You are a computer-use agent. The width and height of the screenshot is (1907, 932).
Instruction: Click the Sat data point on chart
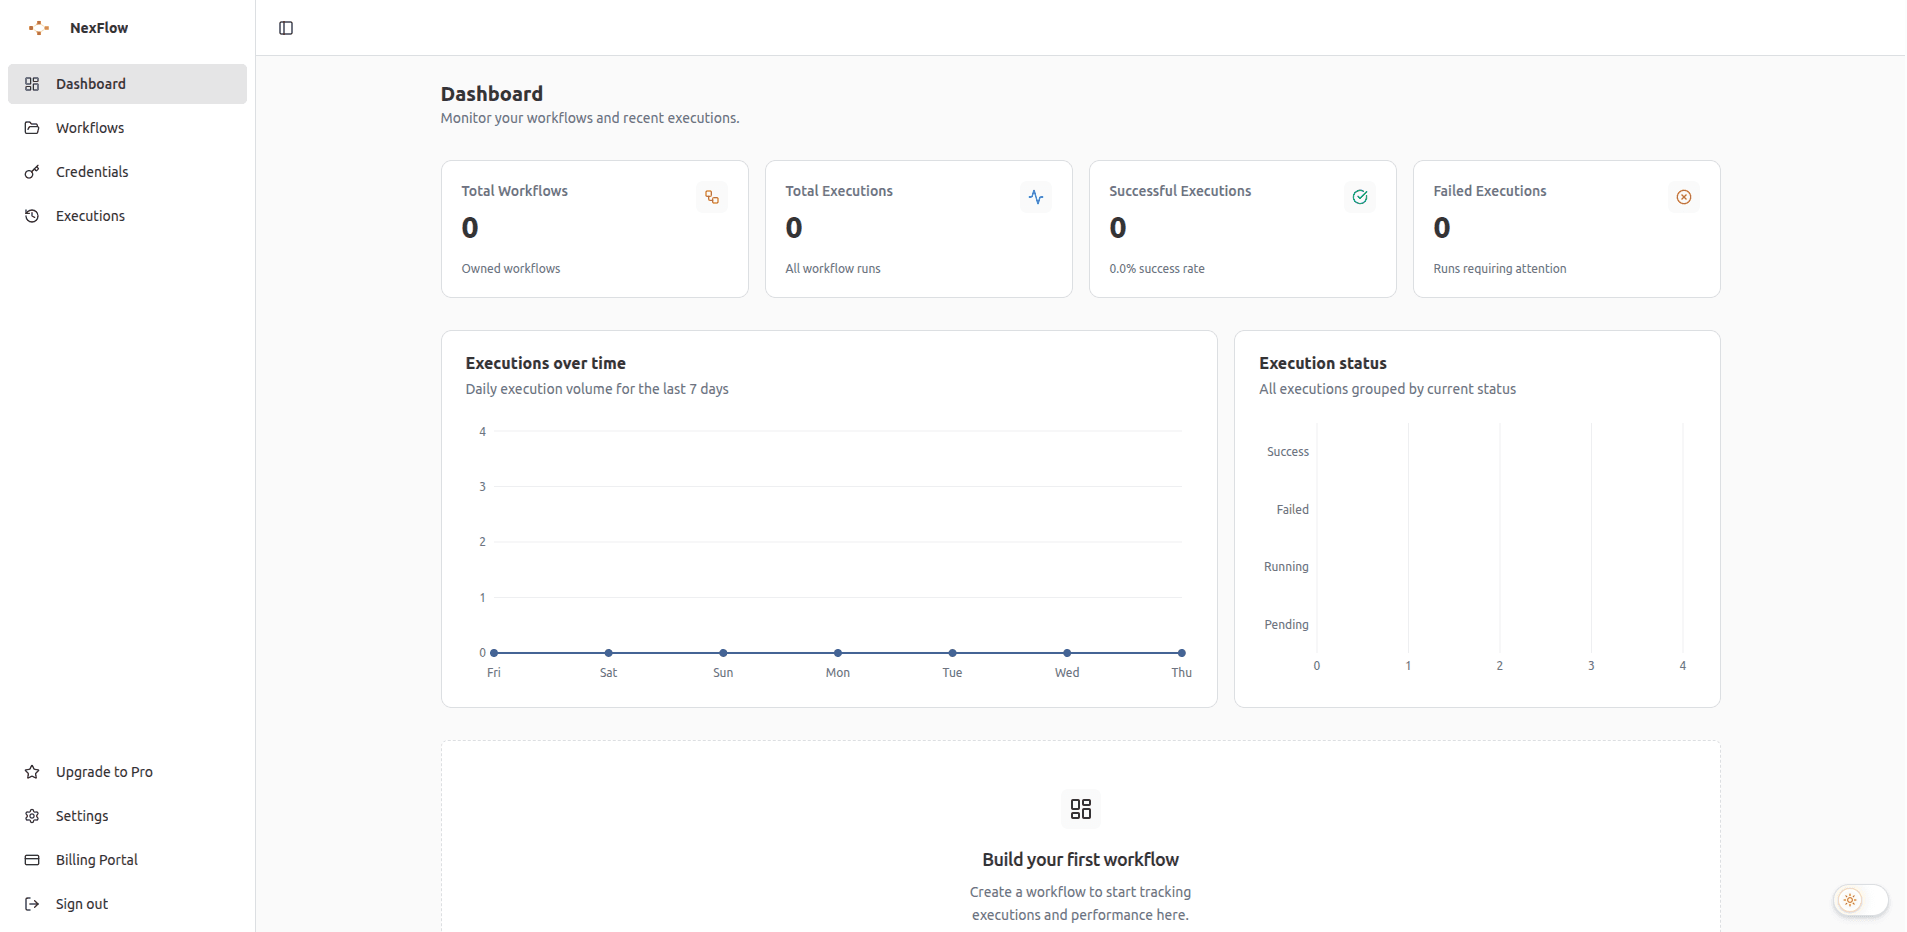pos(609,653)
